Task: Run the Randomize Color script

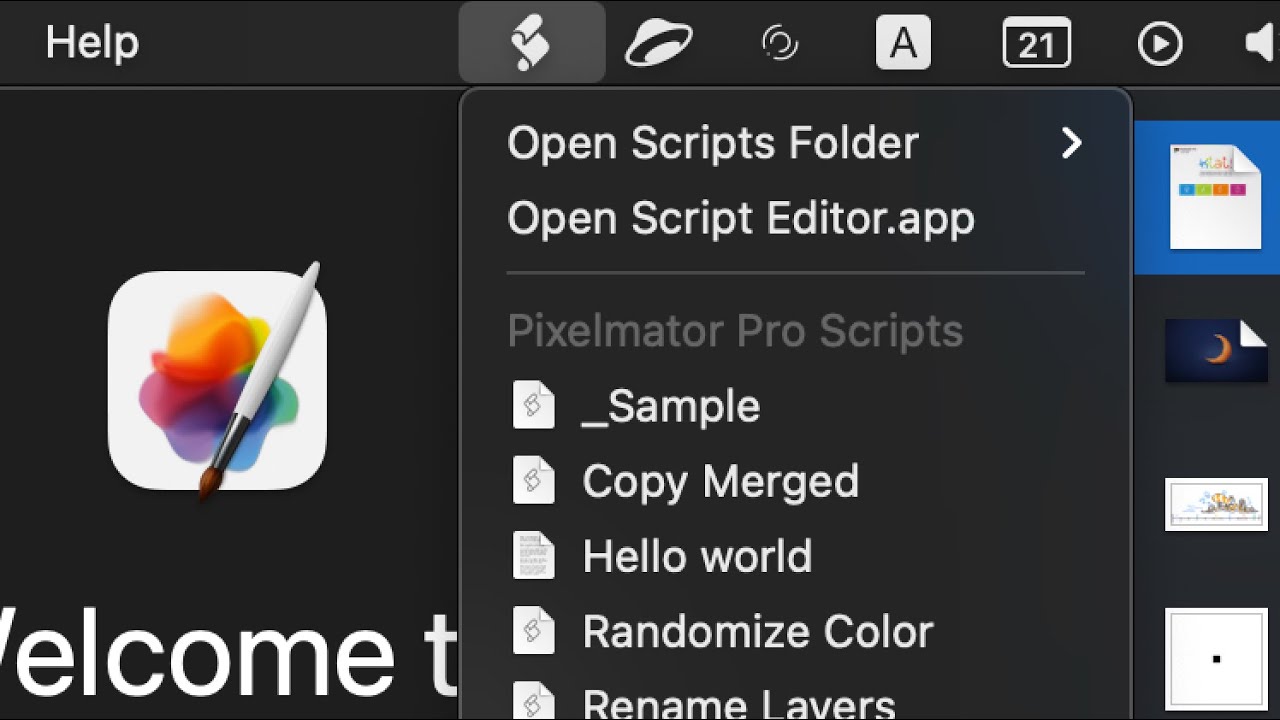Action: point(757,631)
